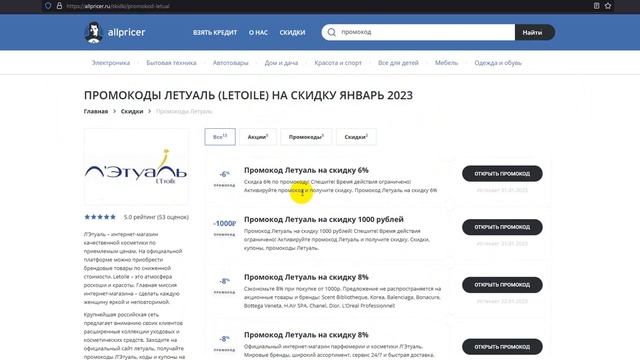Click the Скидки breadcrumb link
Screen dimensions: 640x360
pyautogui.click(x=132, y=111)
